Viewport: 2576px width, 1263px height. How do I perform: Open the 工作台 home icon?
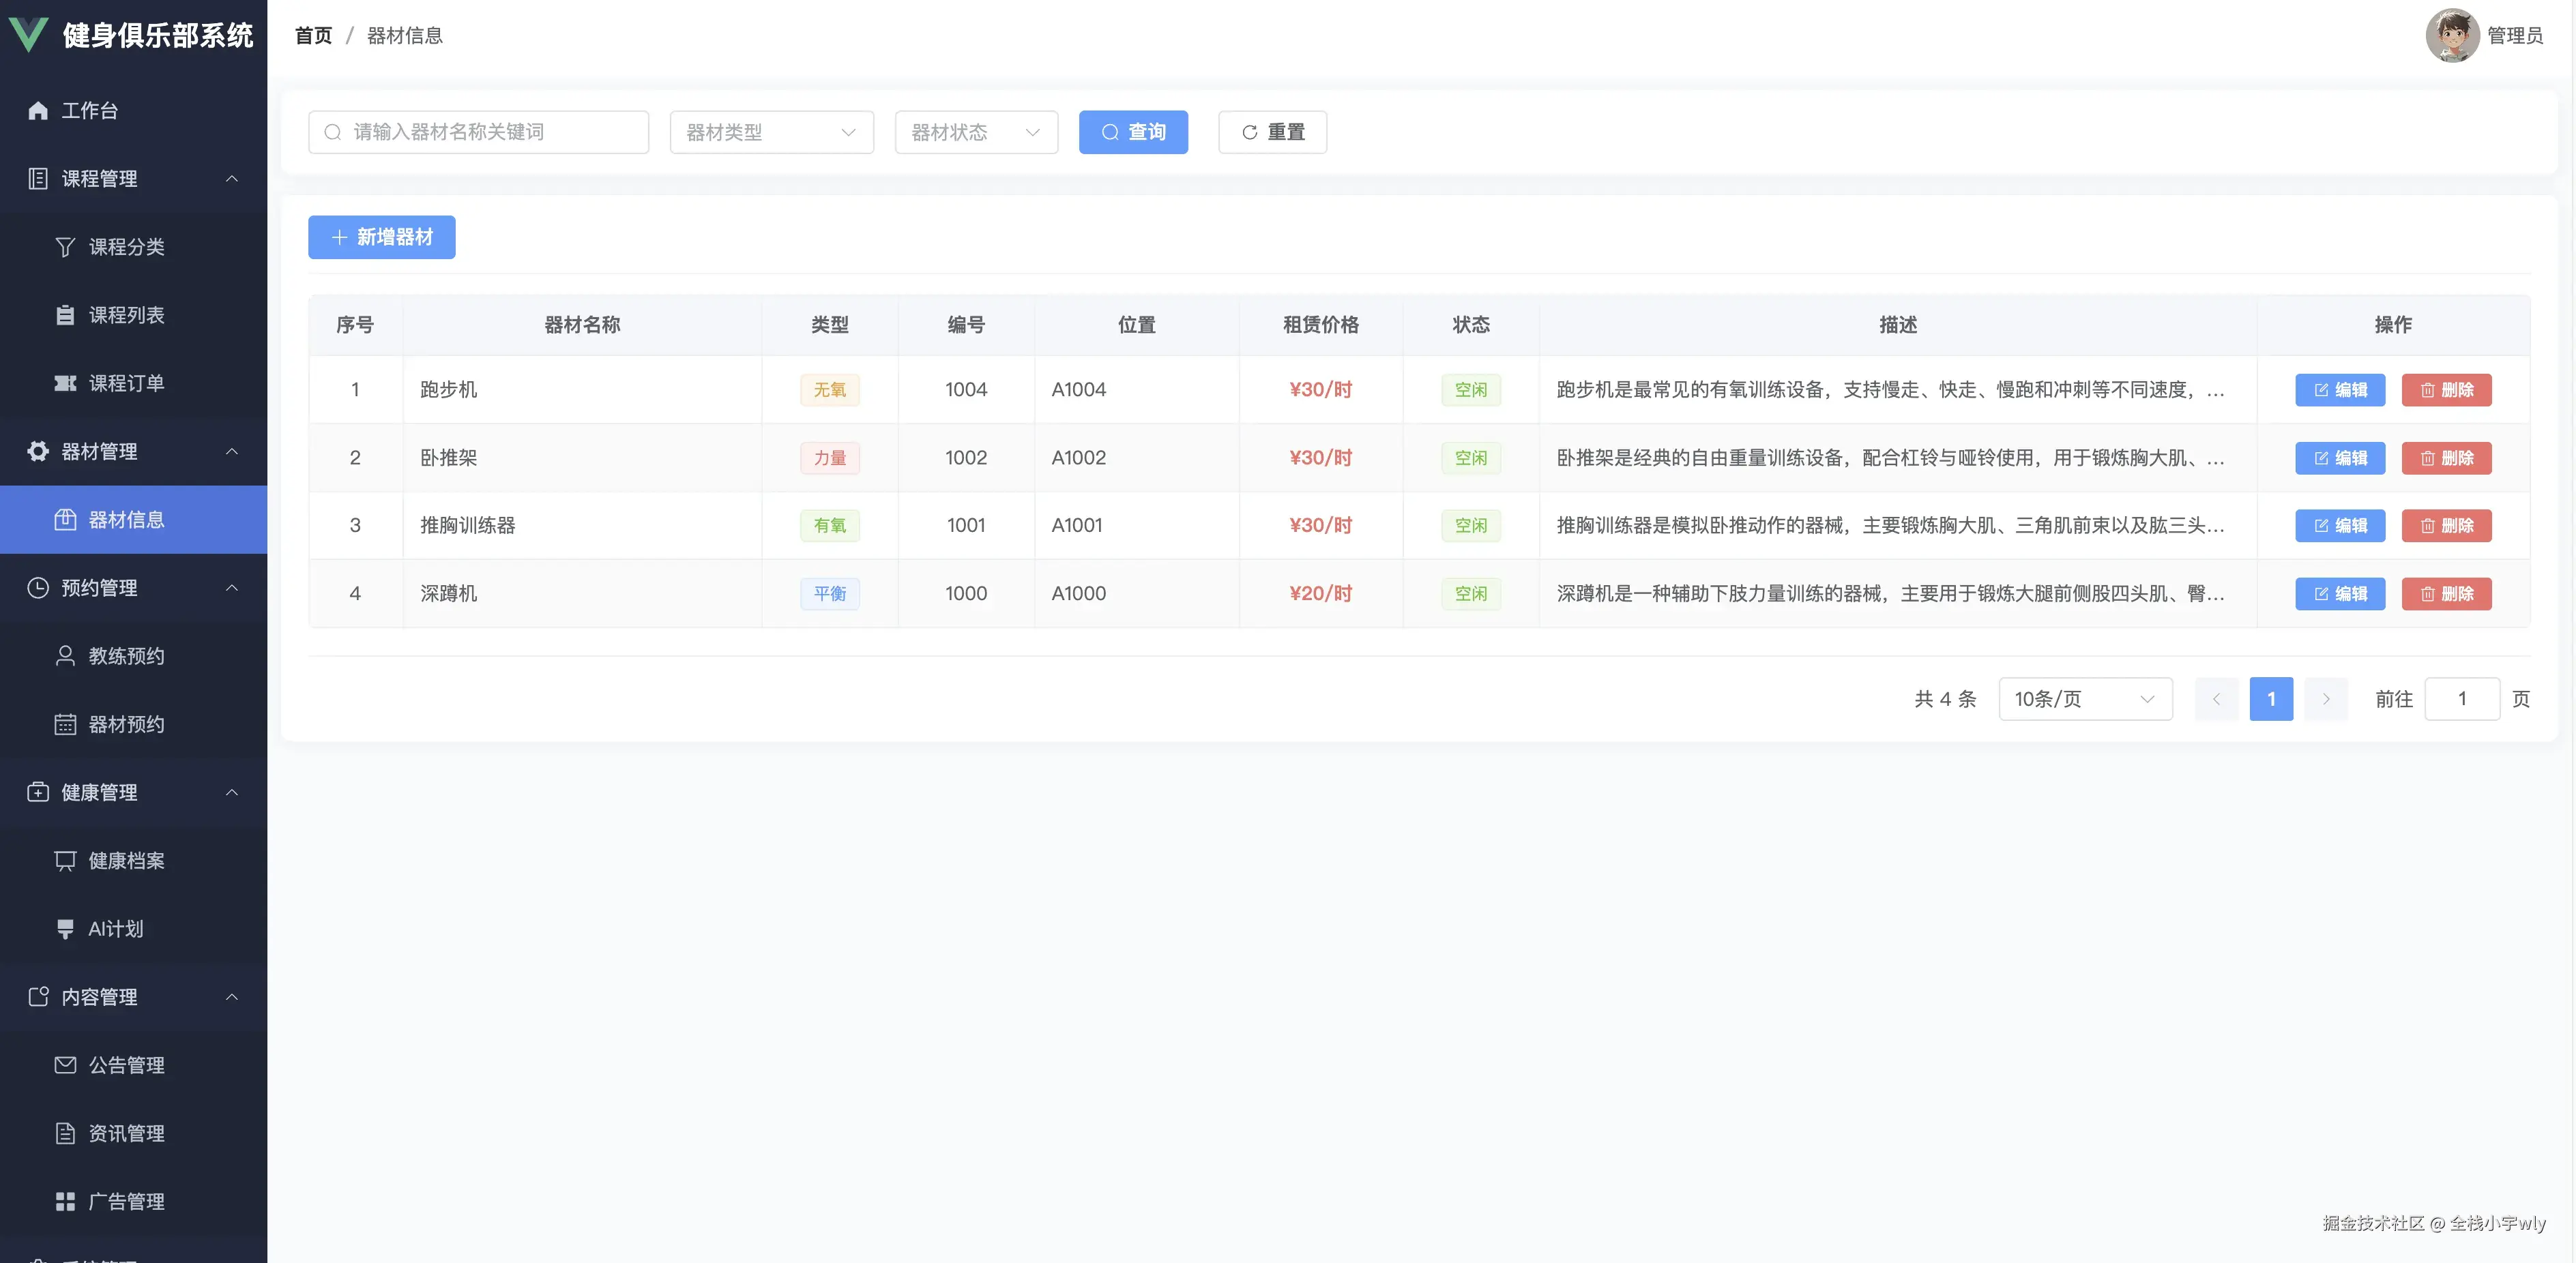(x=38, y=111)
